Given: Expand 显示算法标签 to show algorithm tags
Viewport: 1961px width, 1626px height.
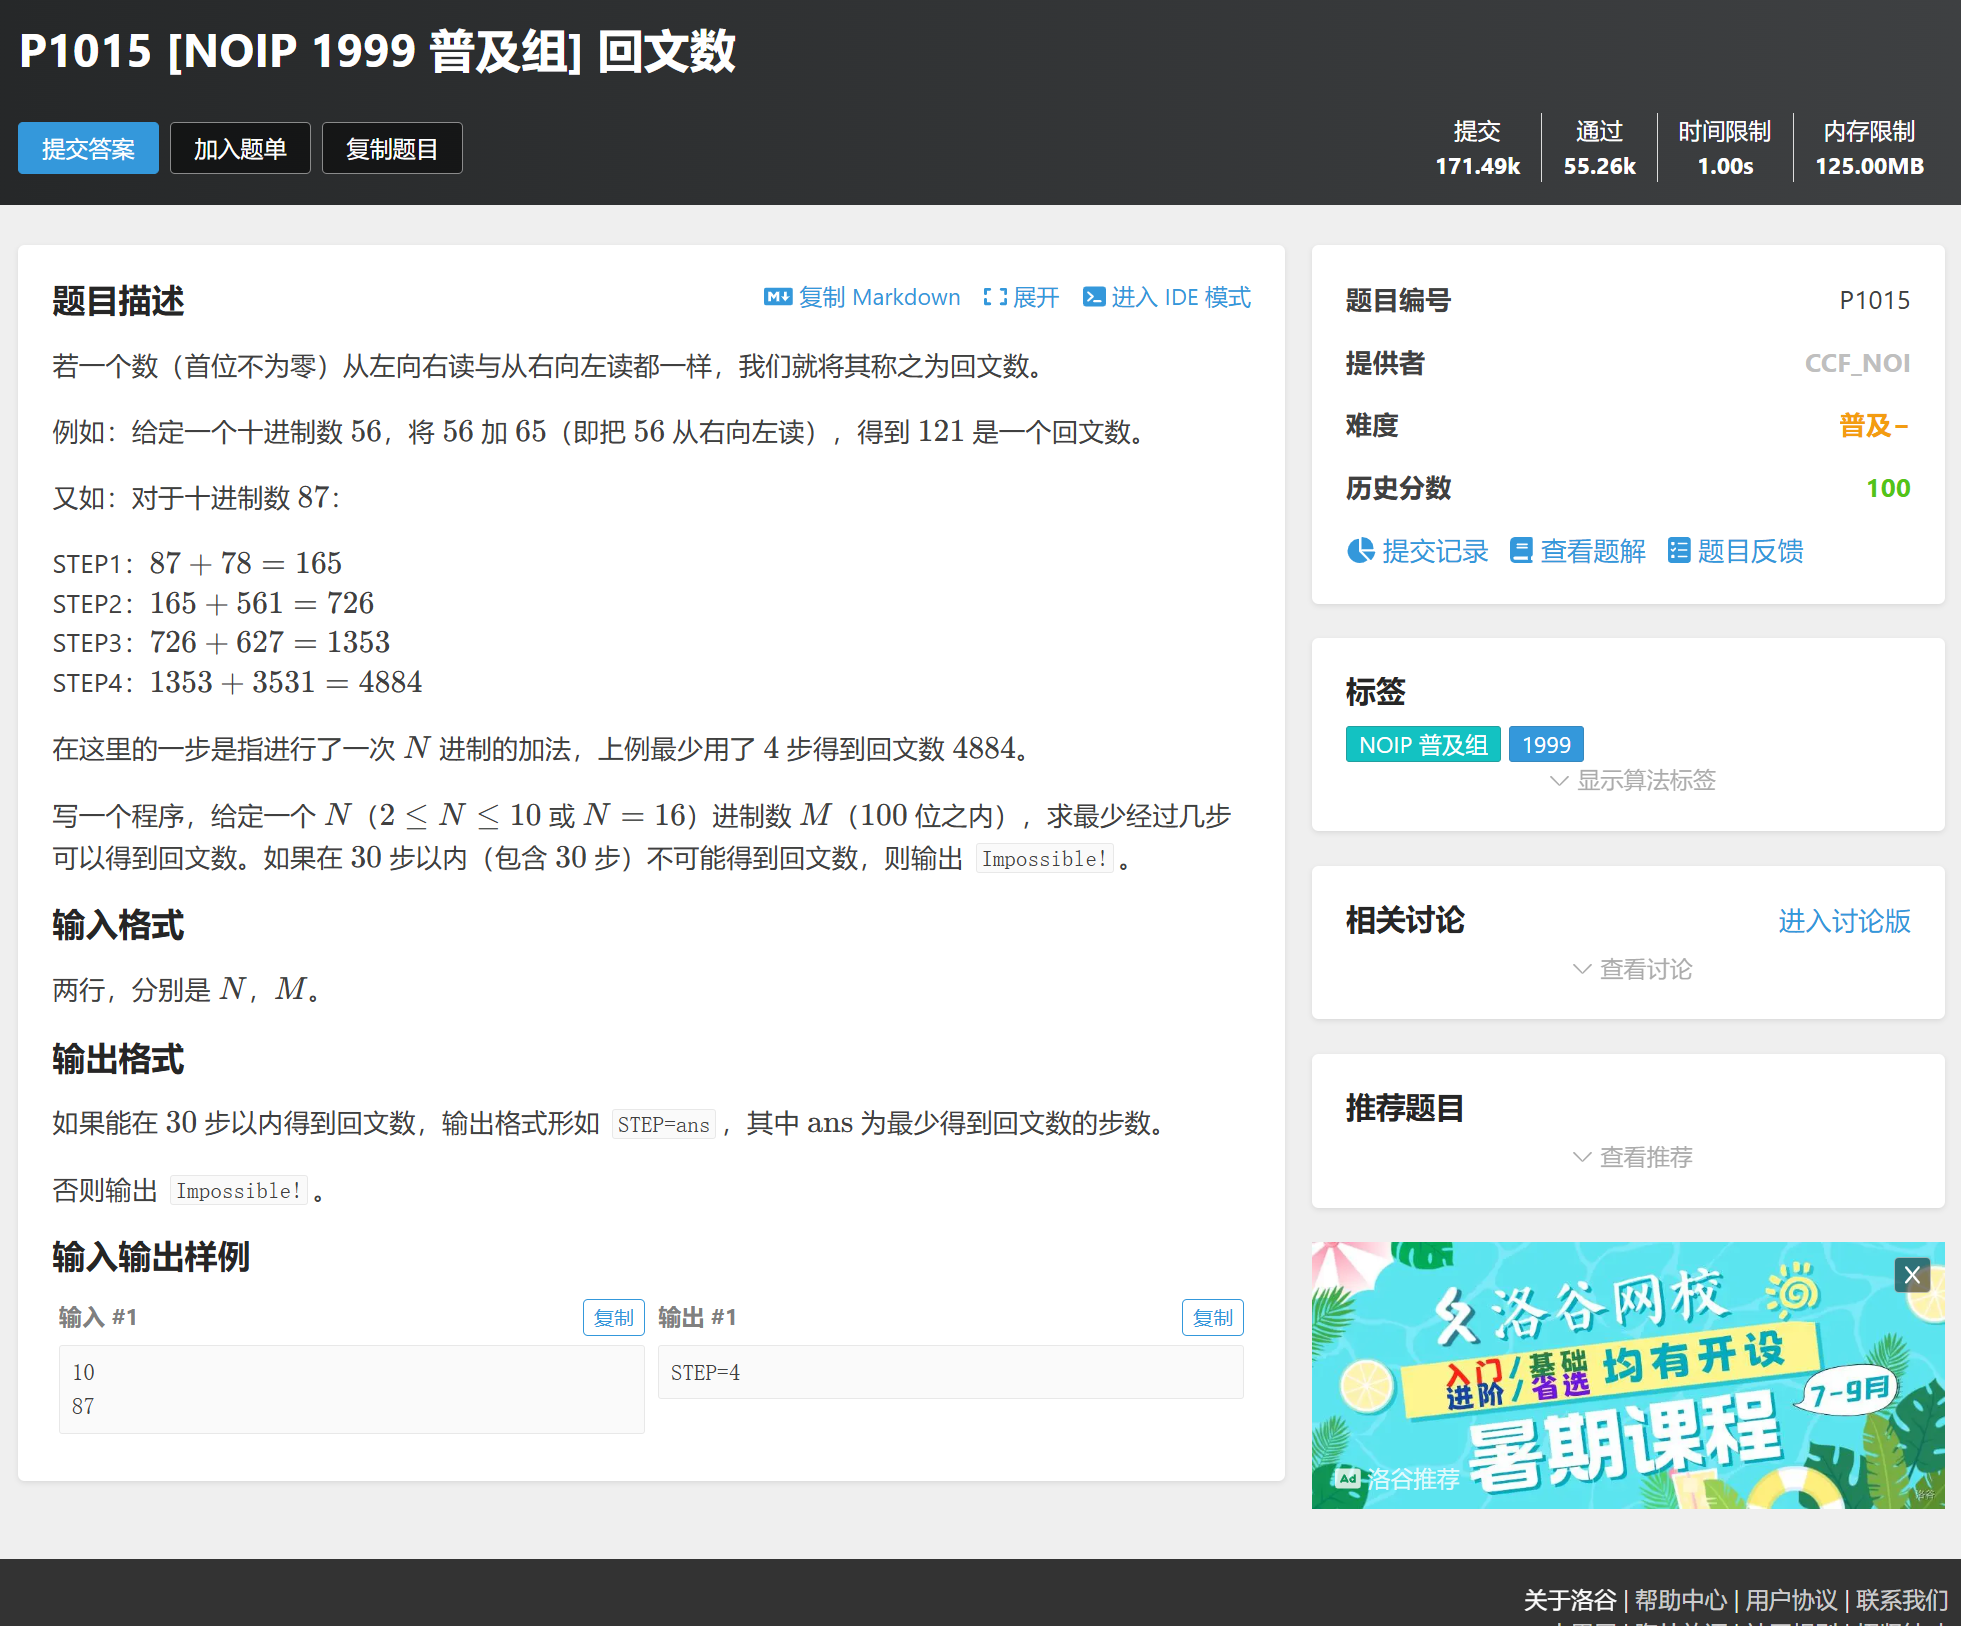Looking at the screenshot, I should pos(1632,780).
